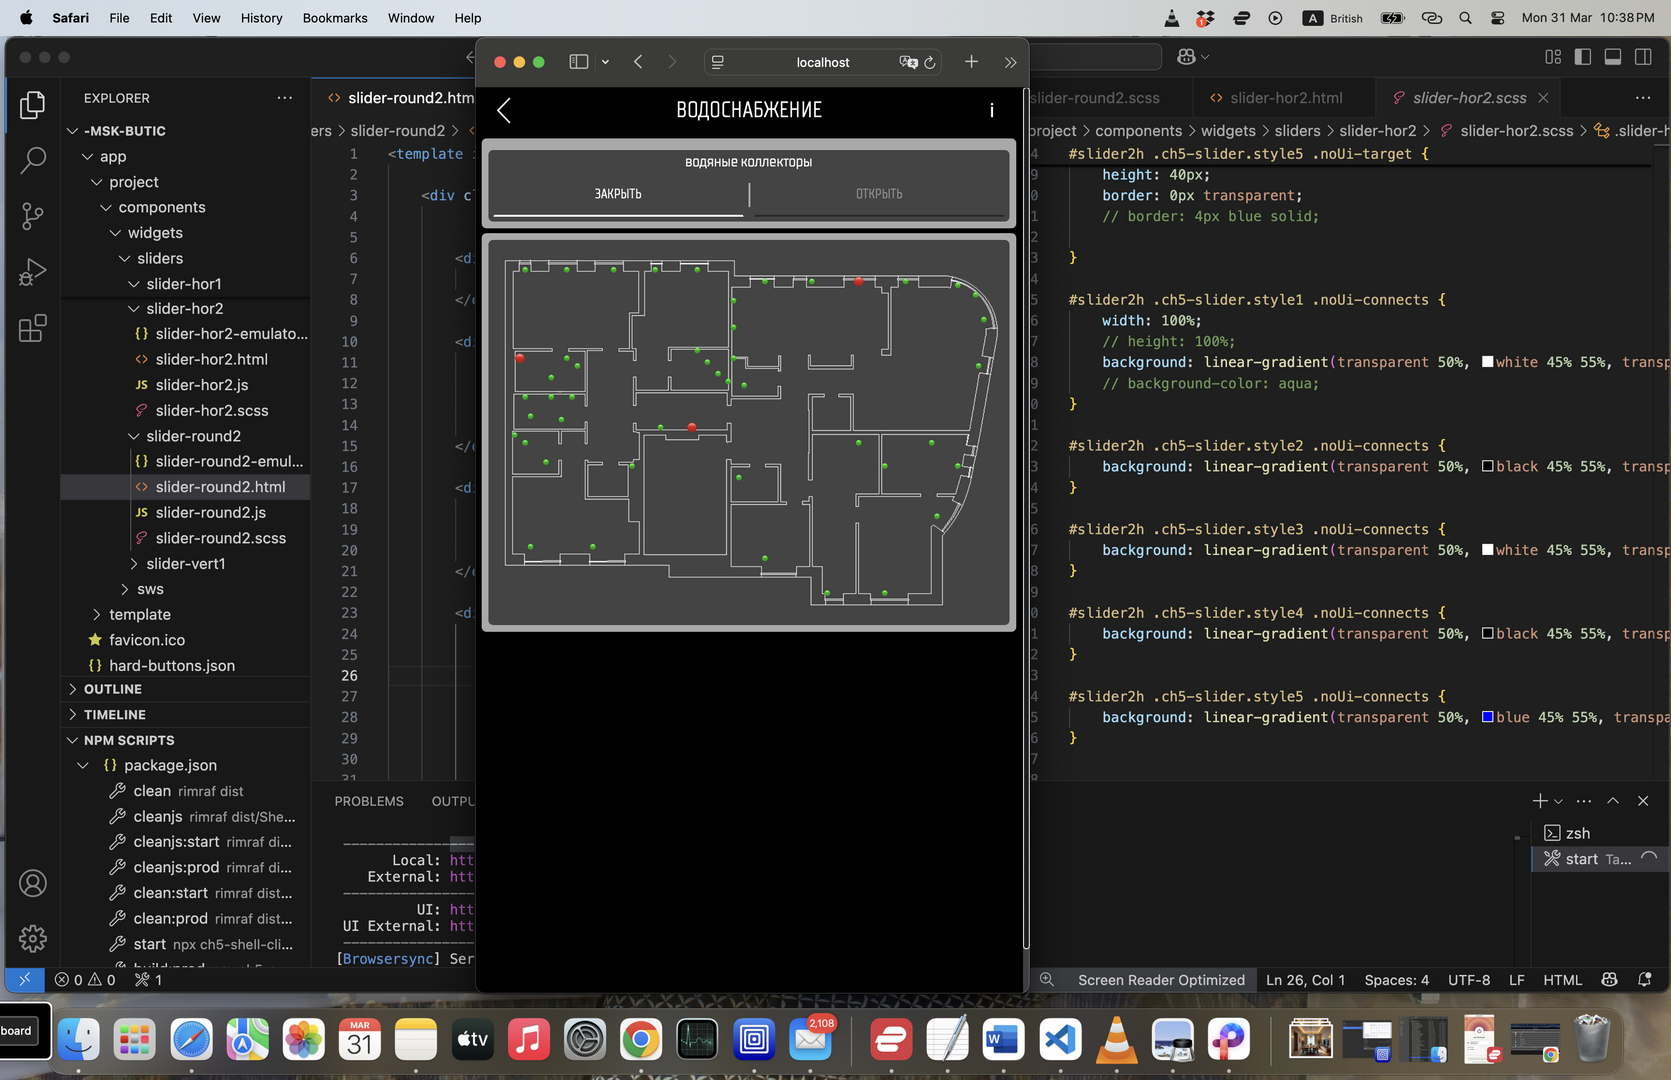Click errors and warnings count in status bar

point(86,980)
